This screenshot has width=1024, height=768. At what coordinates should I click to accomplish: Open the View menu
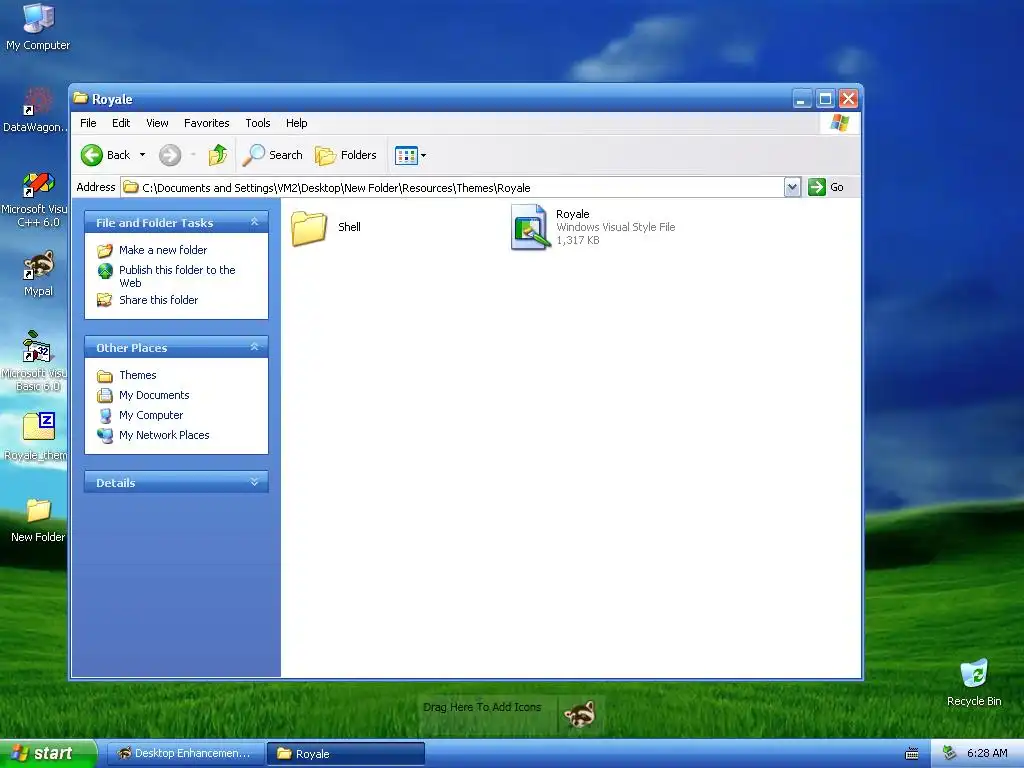tap(157, 123)
